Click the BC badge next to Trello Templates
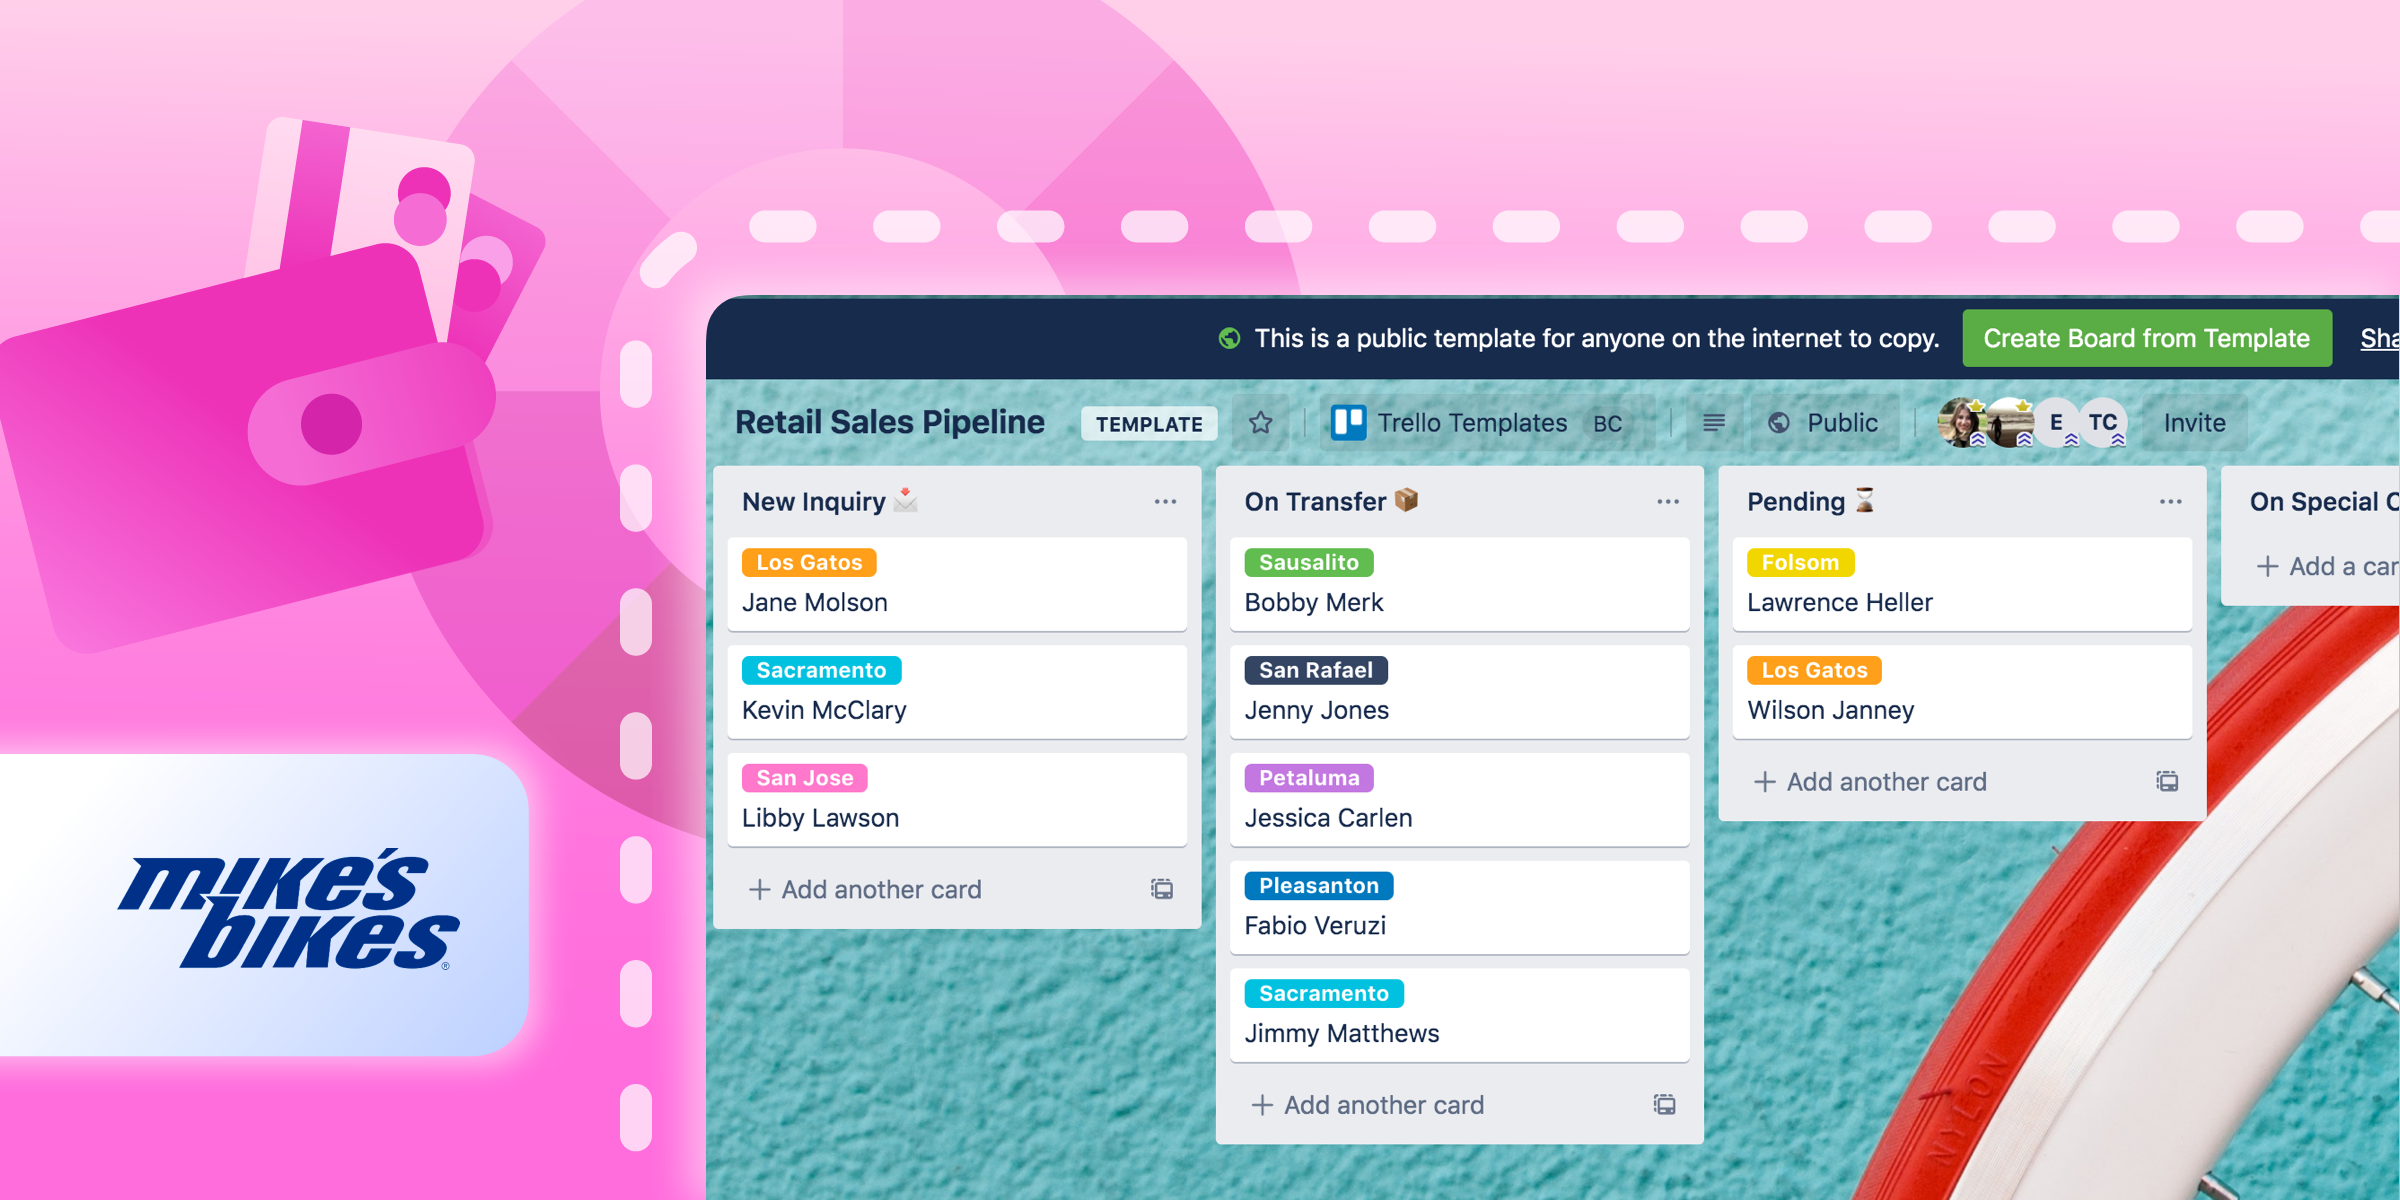 (1607, 424)
